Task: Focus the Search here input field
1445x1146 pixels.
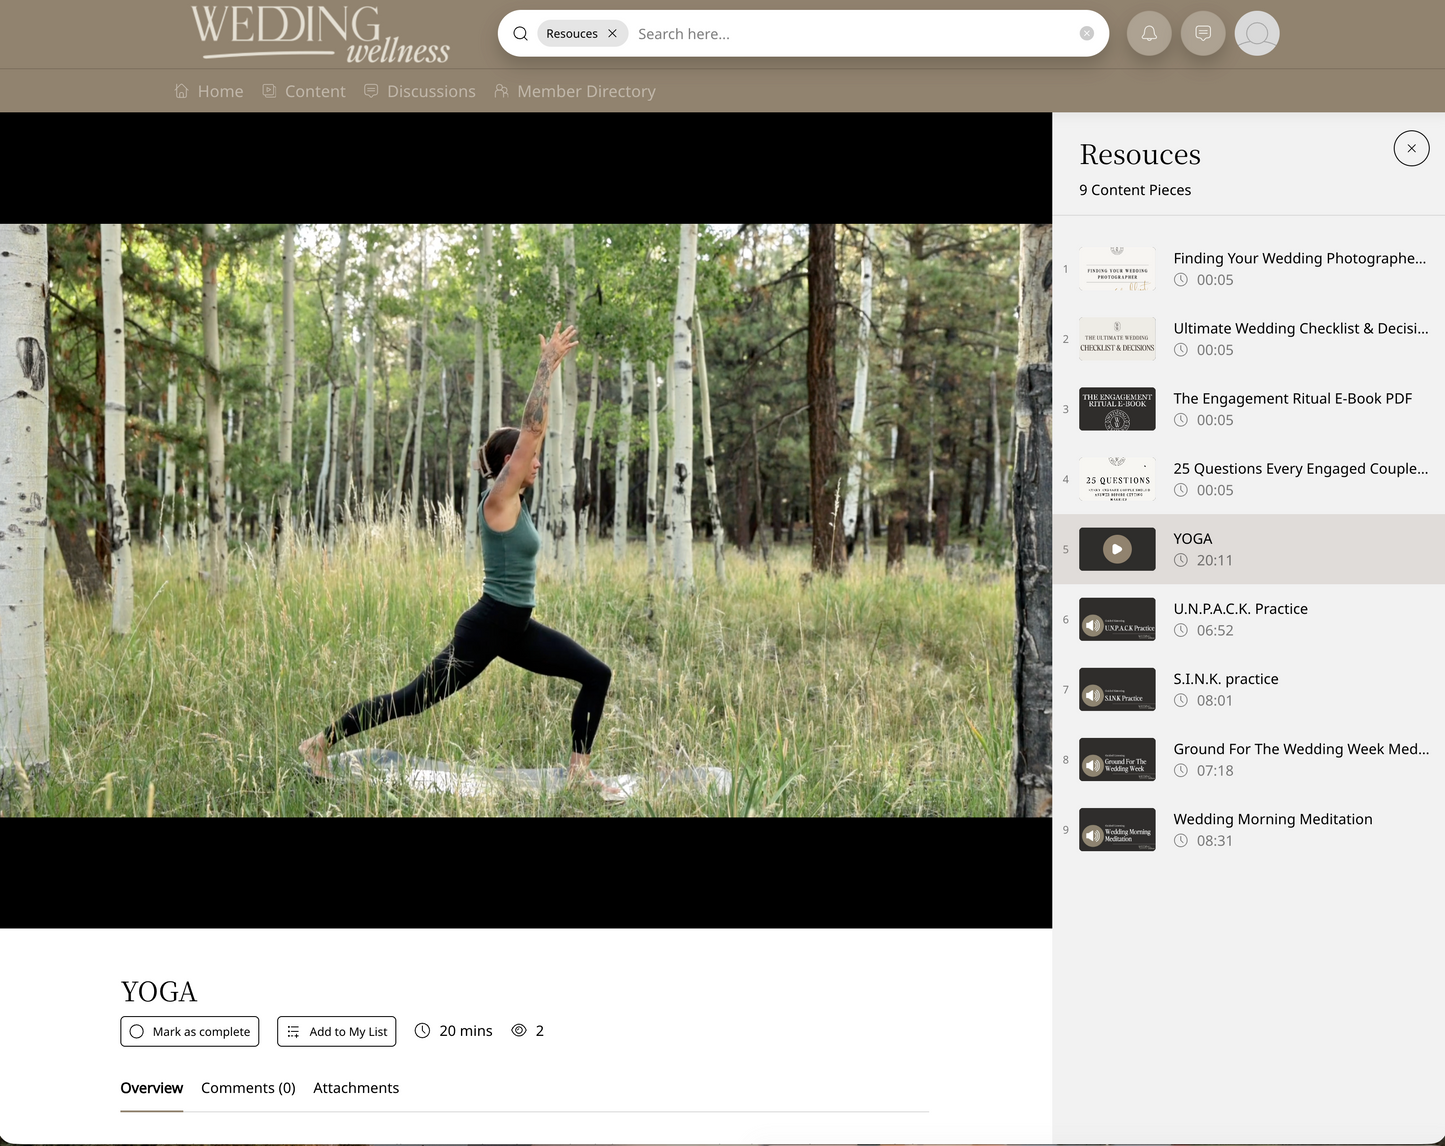Action: point(855,34)
